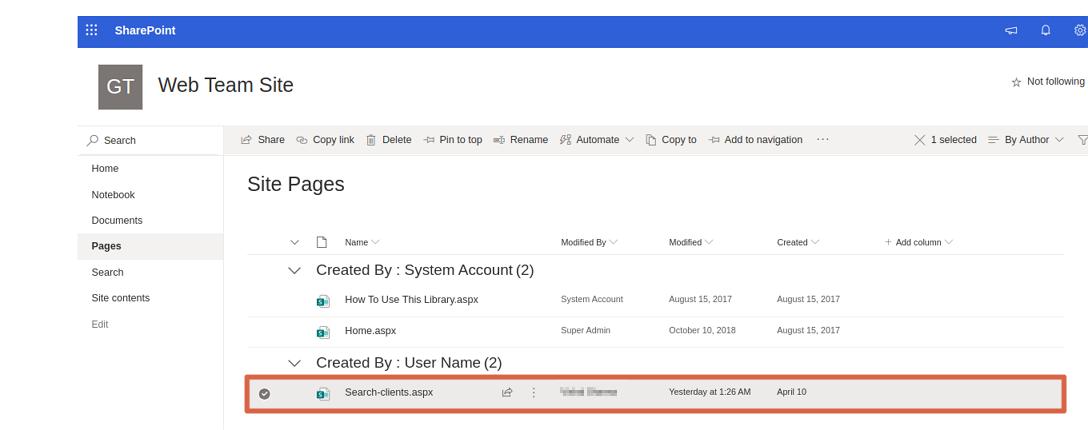Viewport: 1088px width, 430px height.
Task: Open the By Author view dropdown
Action: pyautogui.click(x=1026, y=140)
